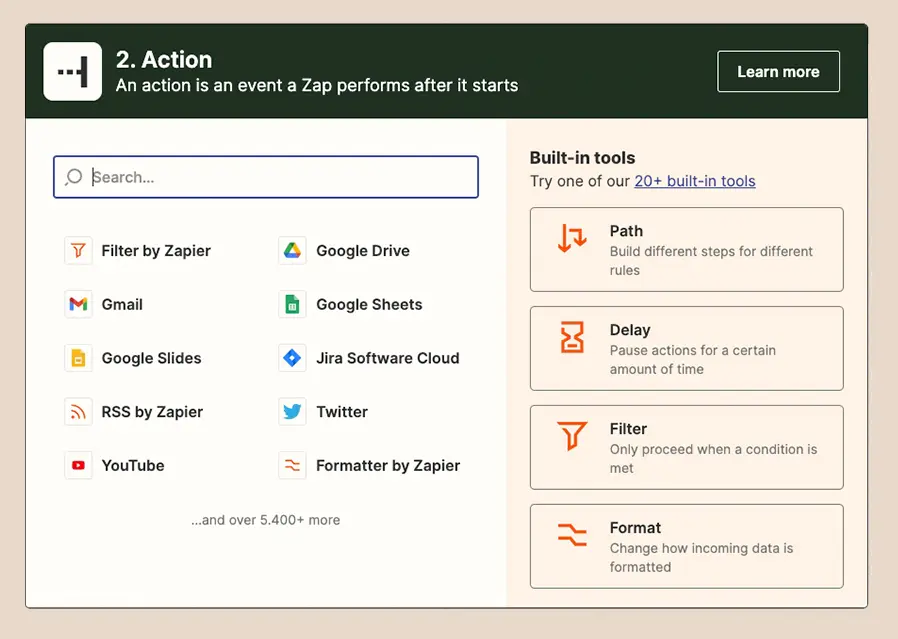Image resolution: width=898 pixels, height=639 pixels.
Task: Click the Path tool arrows icon
Action: coord(570,240)
